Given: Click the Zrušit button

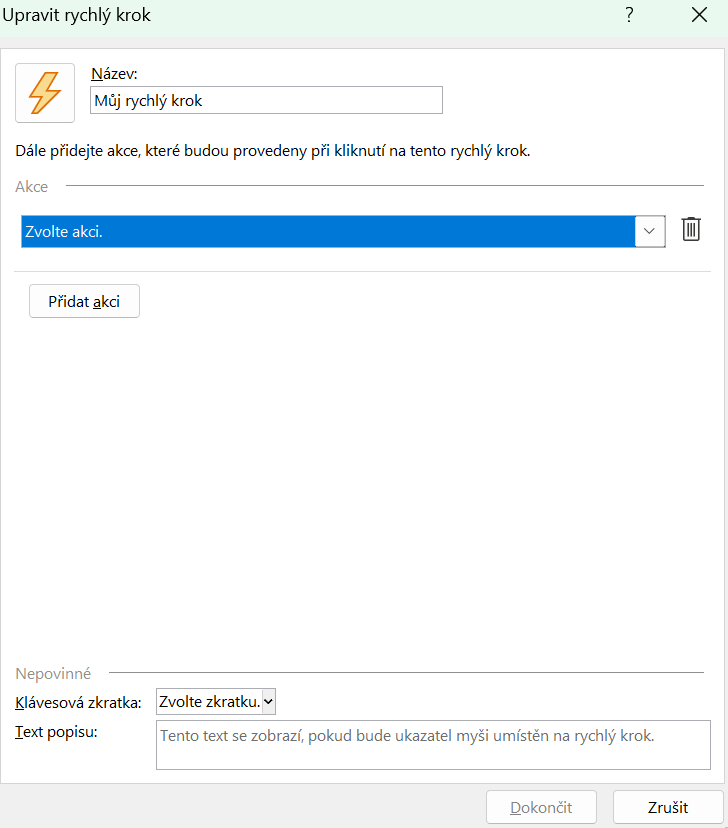Looking at the screenshot, I should click(666, 807).
